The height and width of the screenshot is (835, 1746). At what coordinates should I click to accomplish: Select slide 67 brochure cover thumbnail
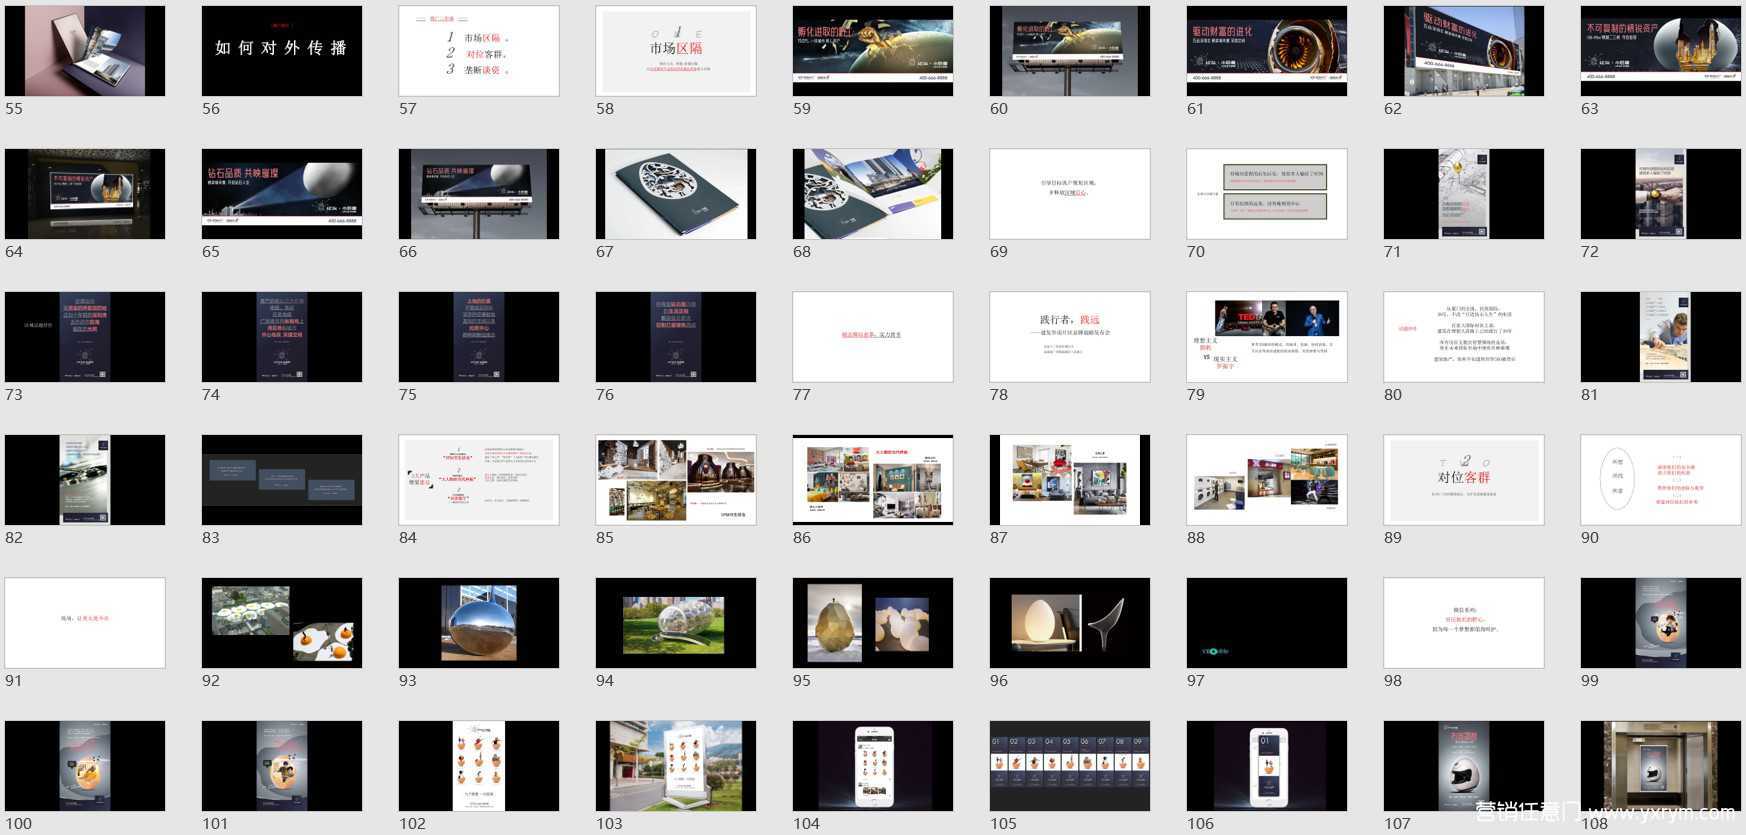click(x=676, y=194)
